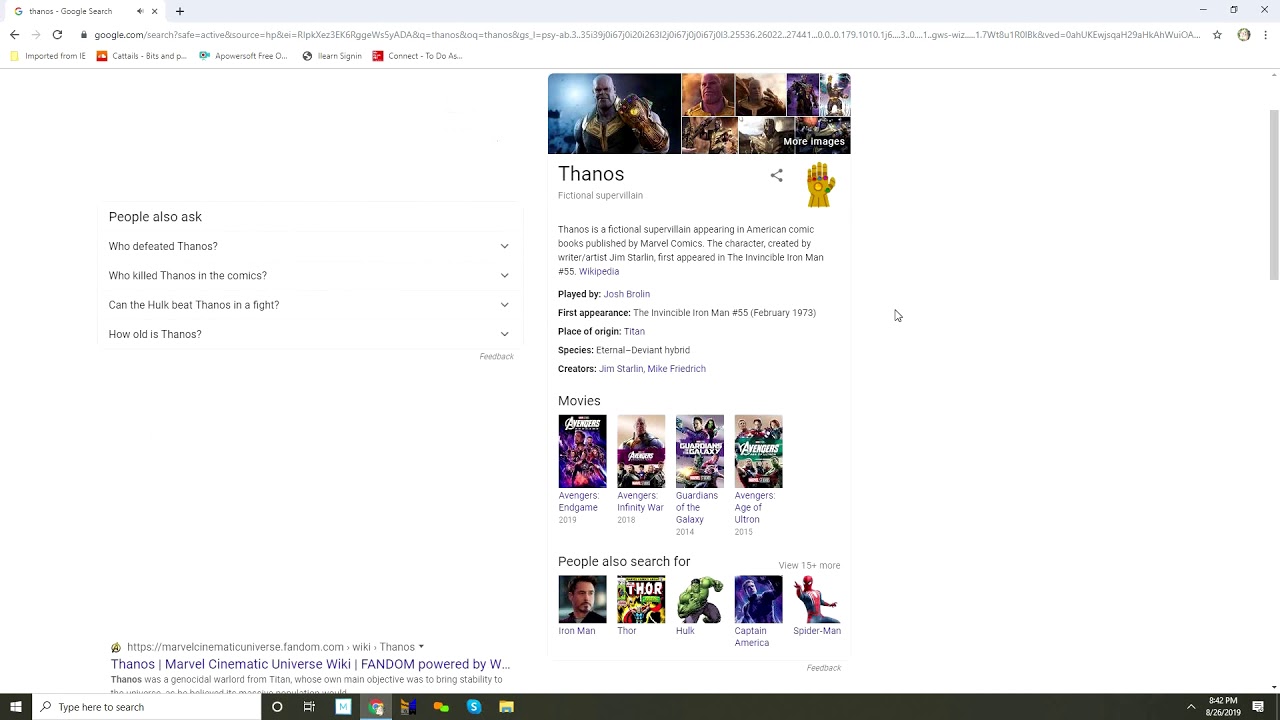Open the Chrome profile avatar
The image size is (1280, 720).
1244,34
